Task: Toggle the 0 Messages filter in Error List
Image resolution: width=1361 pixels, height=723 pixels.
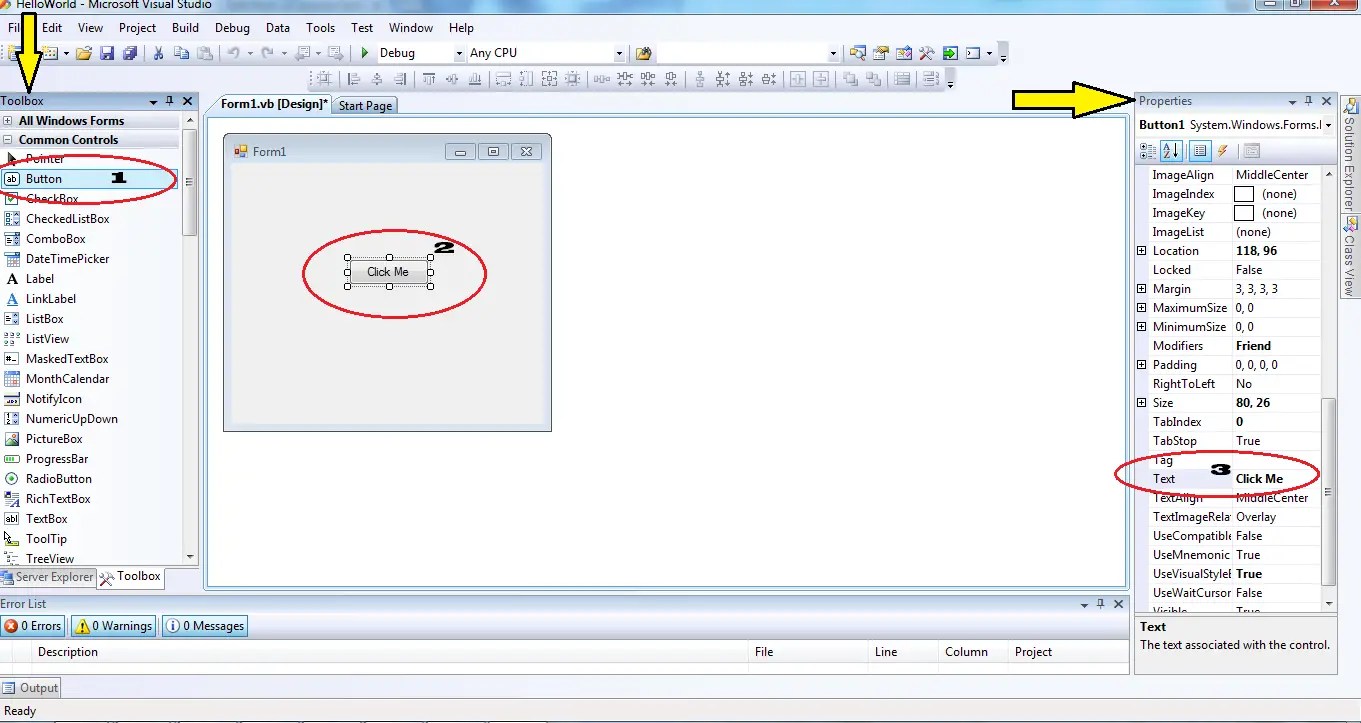Action: 204,625
